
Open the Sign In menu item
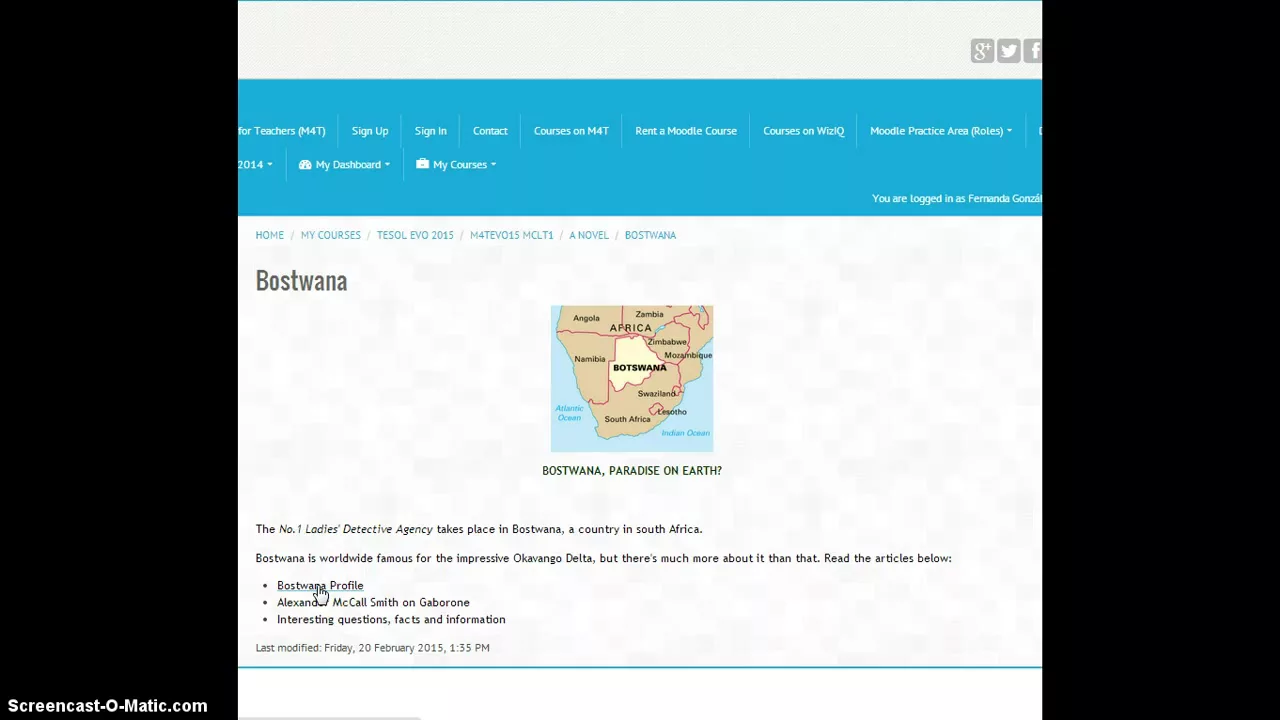(x=430, y=131)
